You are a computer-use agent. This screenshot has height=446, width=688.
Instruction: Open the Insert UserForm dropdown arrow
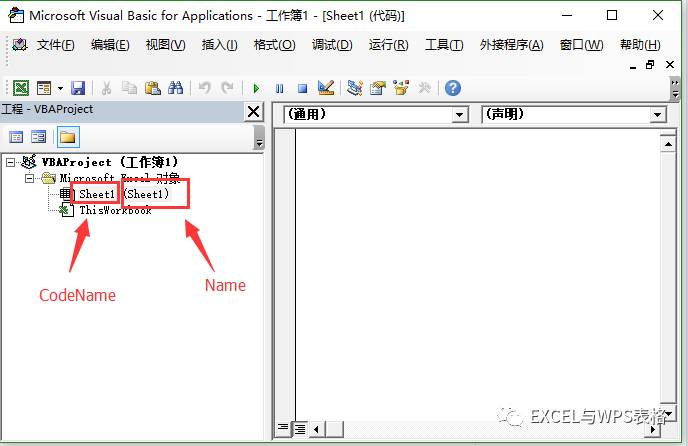pos(60,88)
